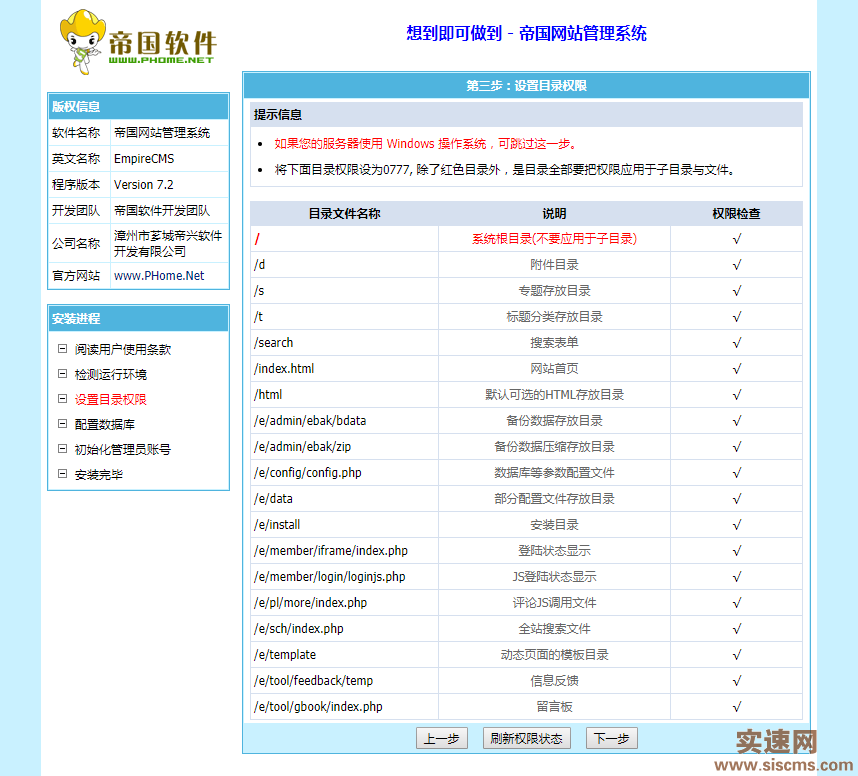Click the check mark for the / root row

click(737, 239)
